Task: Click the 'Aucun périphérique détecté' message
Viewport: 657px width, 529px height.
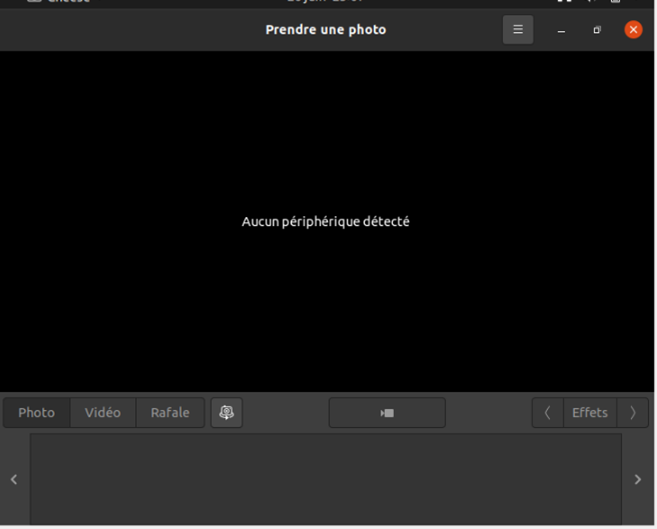Action: click(x=325, y=221)
